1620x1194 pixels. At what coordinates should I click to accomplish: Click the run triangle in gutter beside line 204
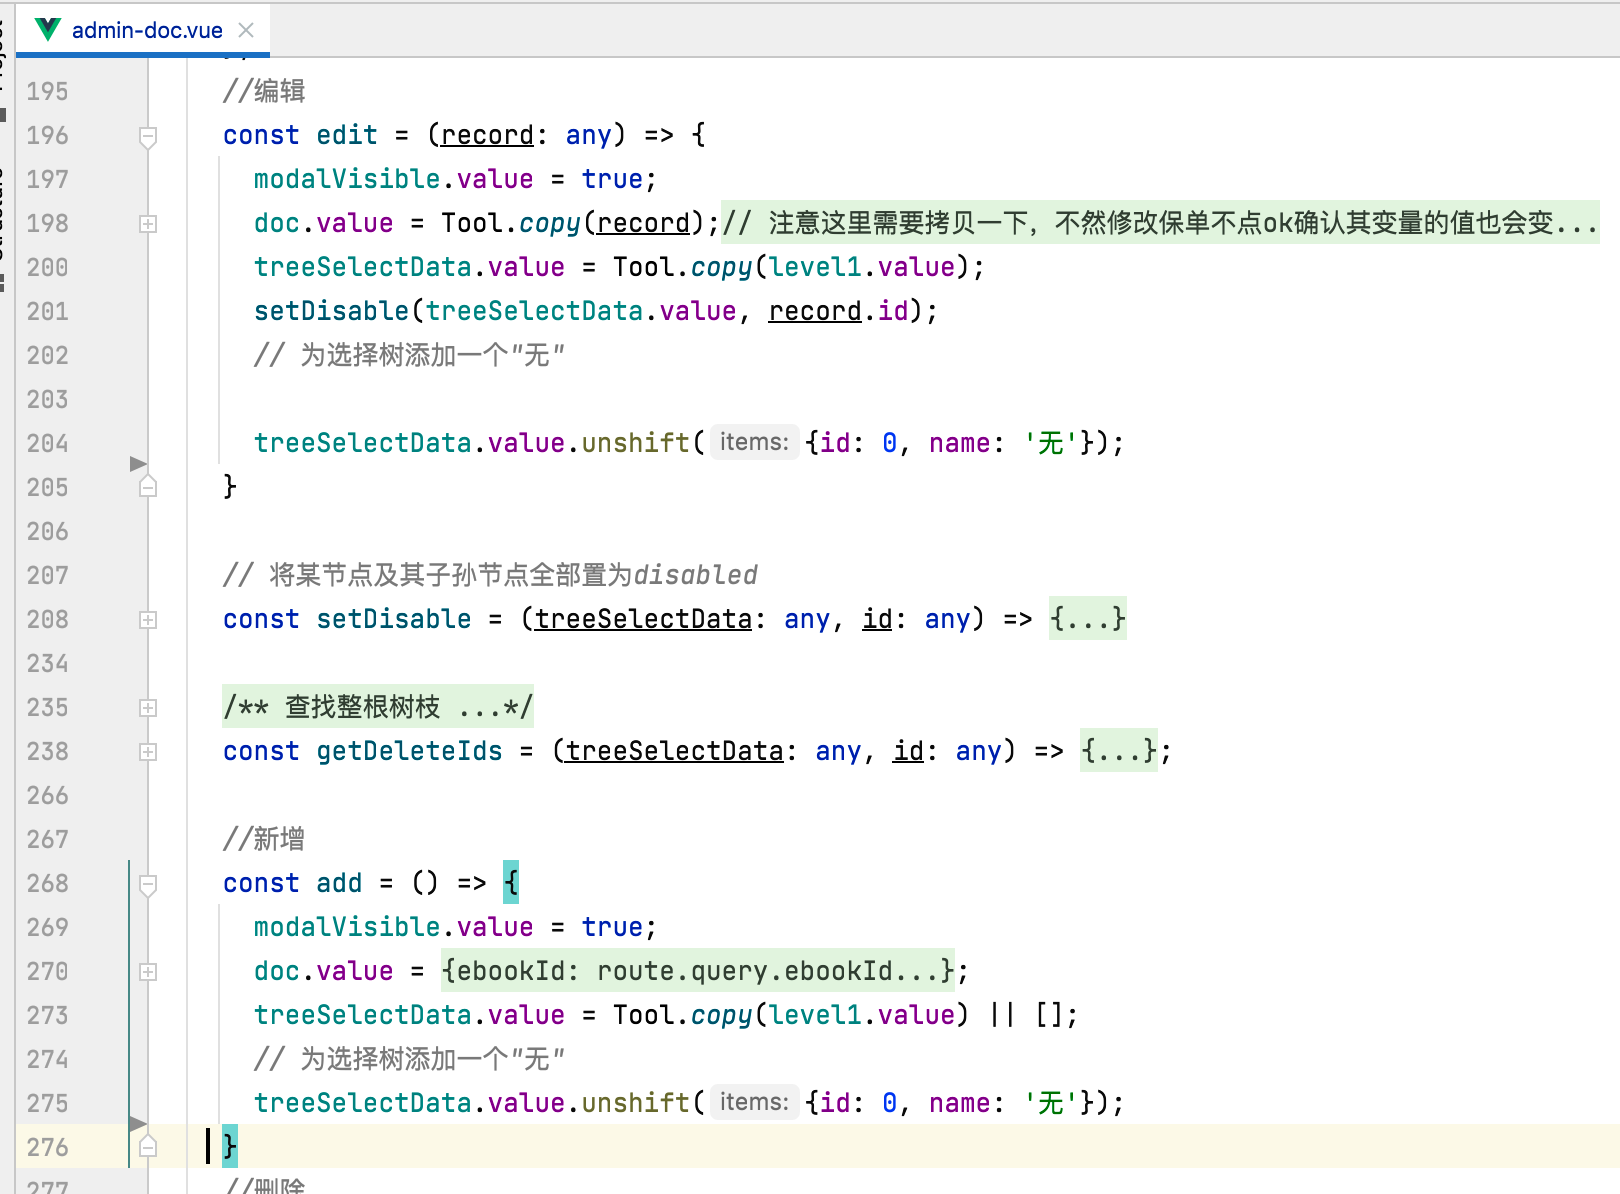[137, 462]
